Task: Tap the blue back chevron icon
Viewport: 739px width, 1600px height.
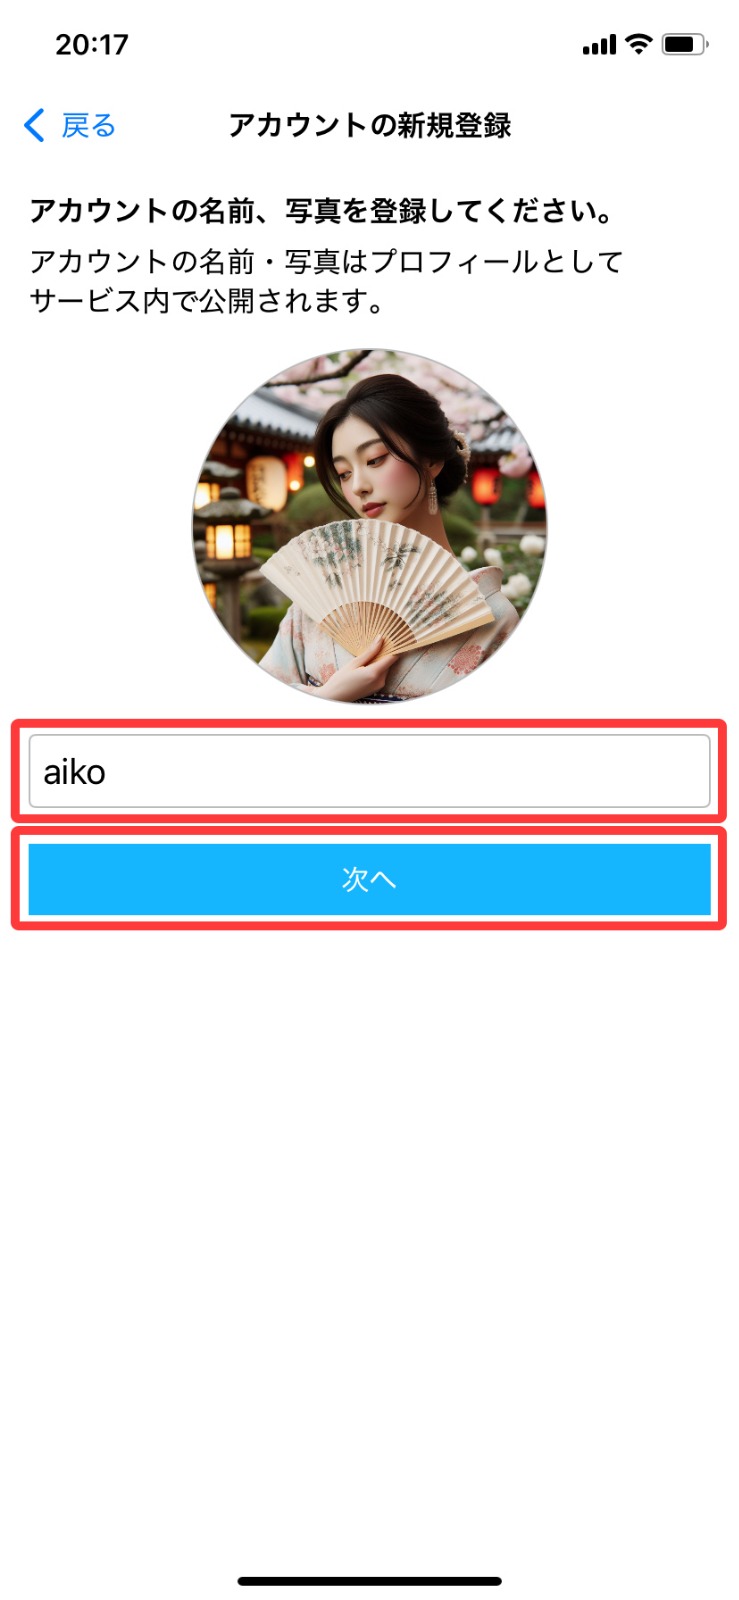Action: point(34,126)
